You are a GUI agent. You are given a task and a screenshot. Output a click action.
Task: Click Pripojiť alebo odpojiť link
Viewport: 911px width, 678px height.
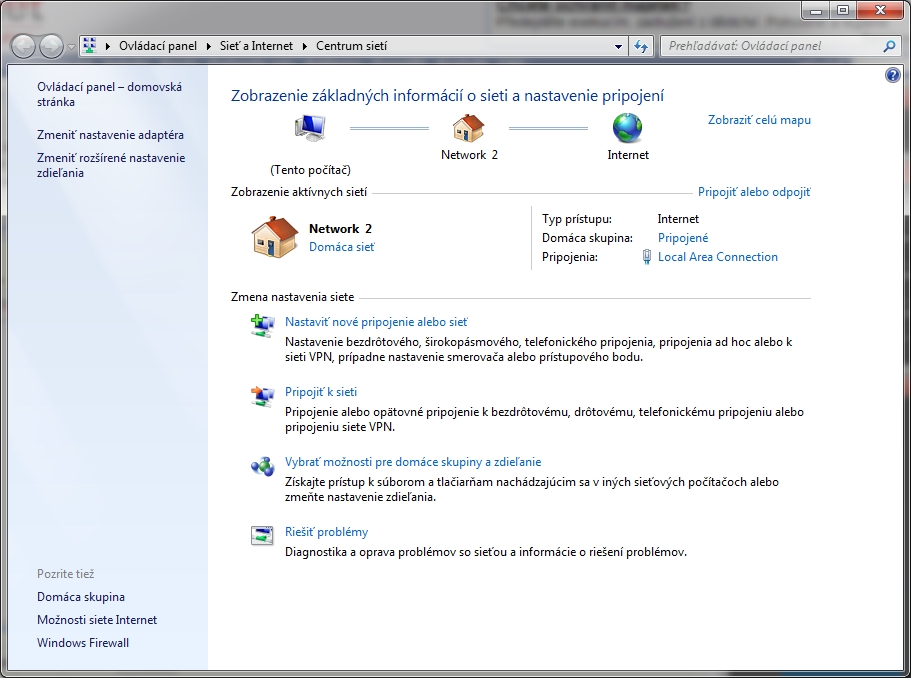coord(754,192)
